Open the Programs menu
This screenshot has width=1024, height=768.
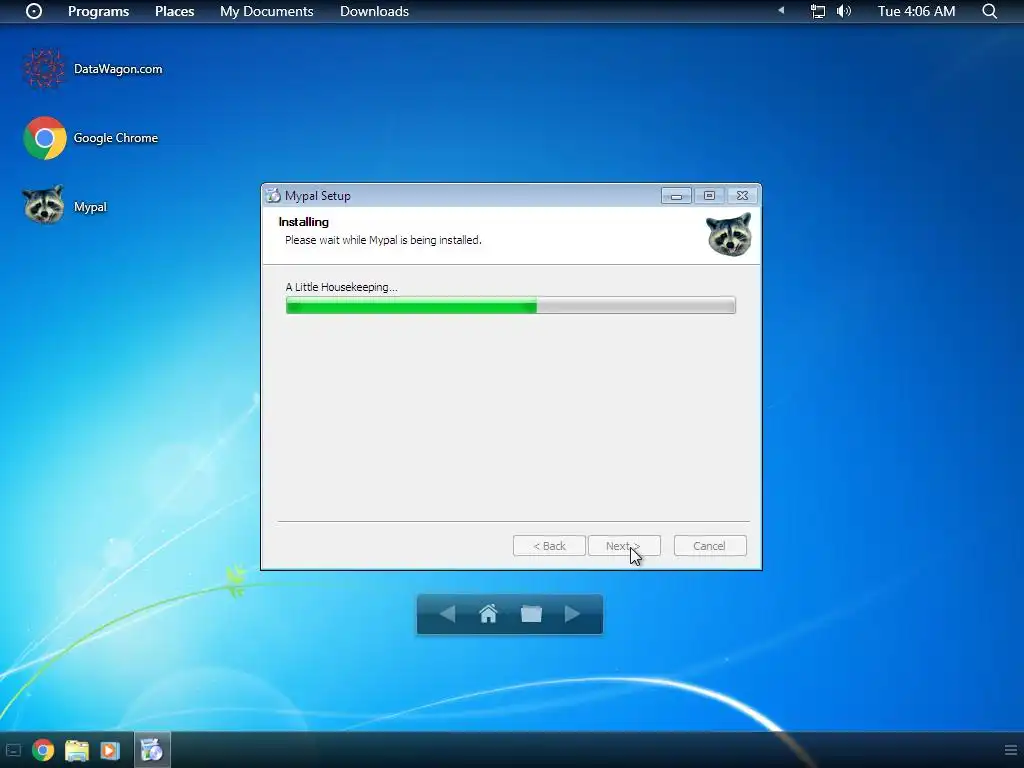(99, 11)
